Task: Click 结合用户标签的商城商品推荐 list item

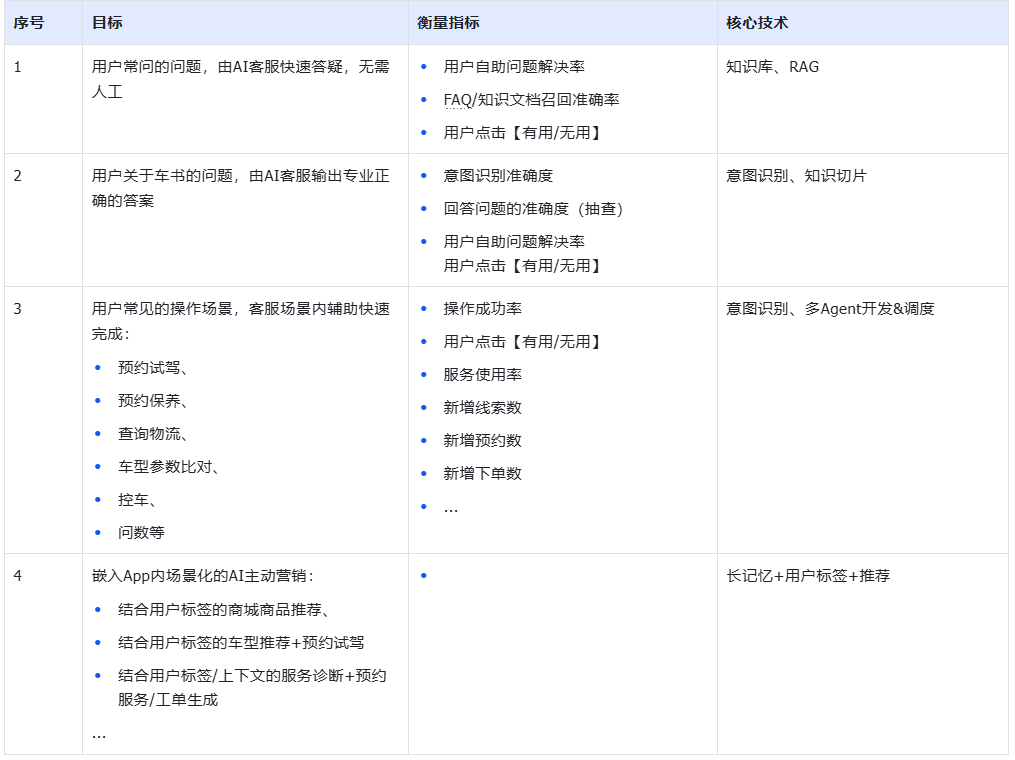Action: pyautogui.click(x=224, y=610)
